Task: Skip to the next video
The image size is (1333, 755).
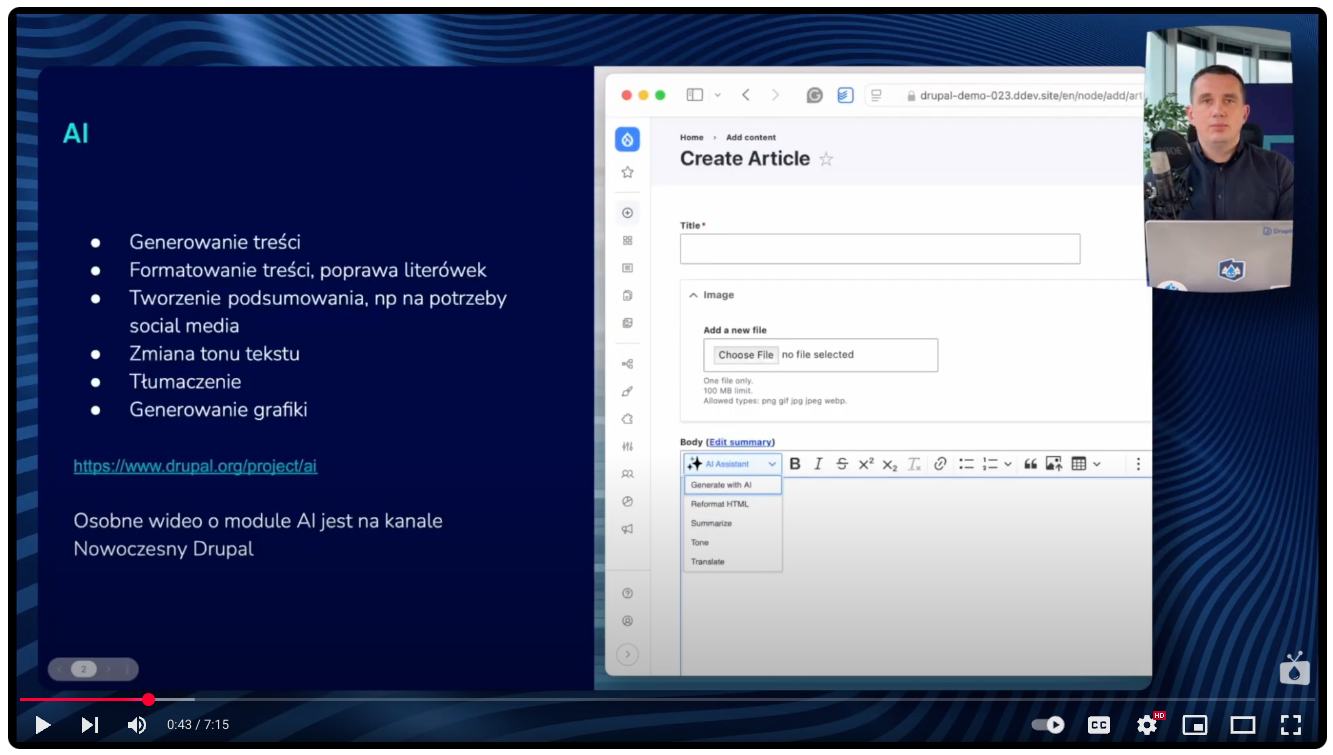Action: click(90, 725)
